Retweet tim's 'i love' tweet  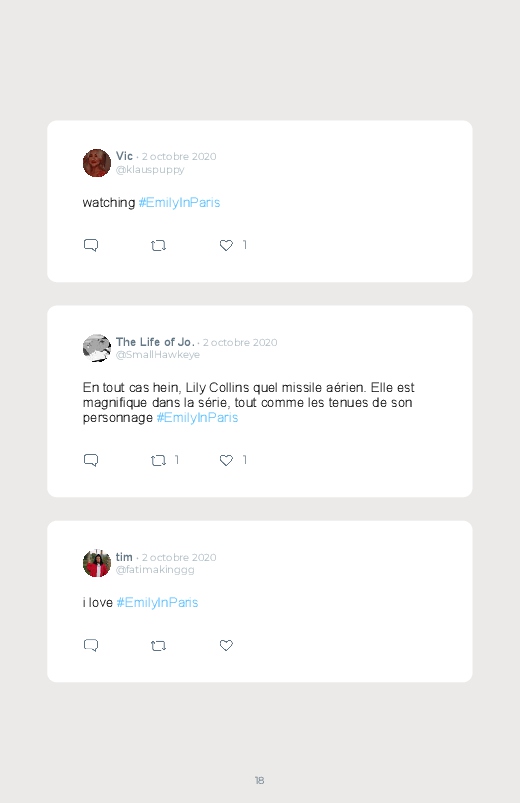[158, 646]
